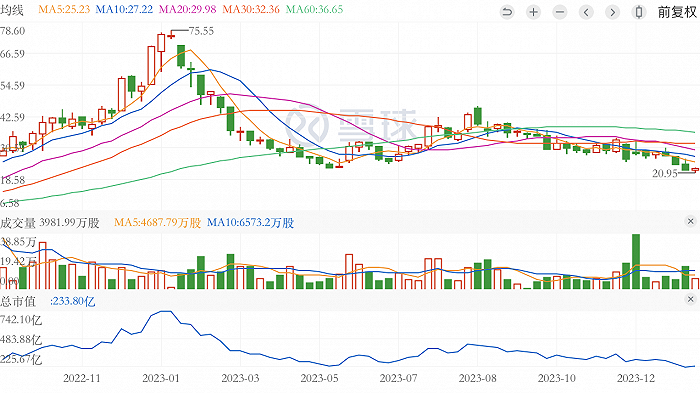Shift chart left with the chevron icon
The width and height of the screenshot is (700, 393).
tap(586, 12)
